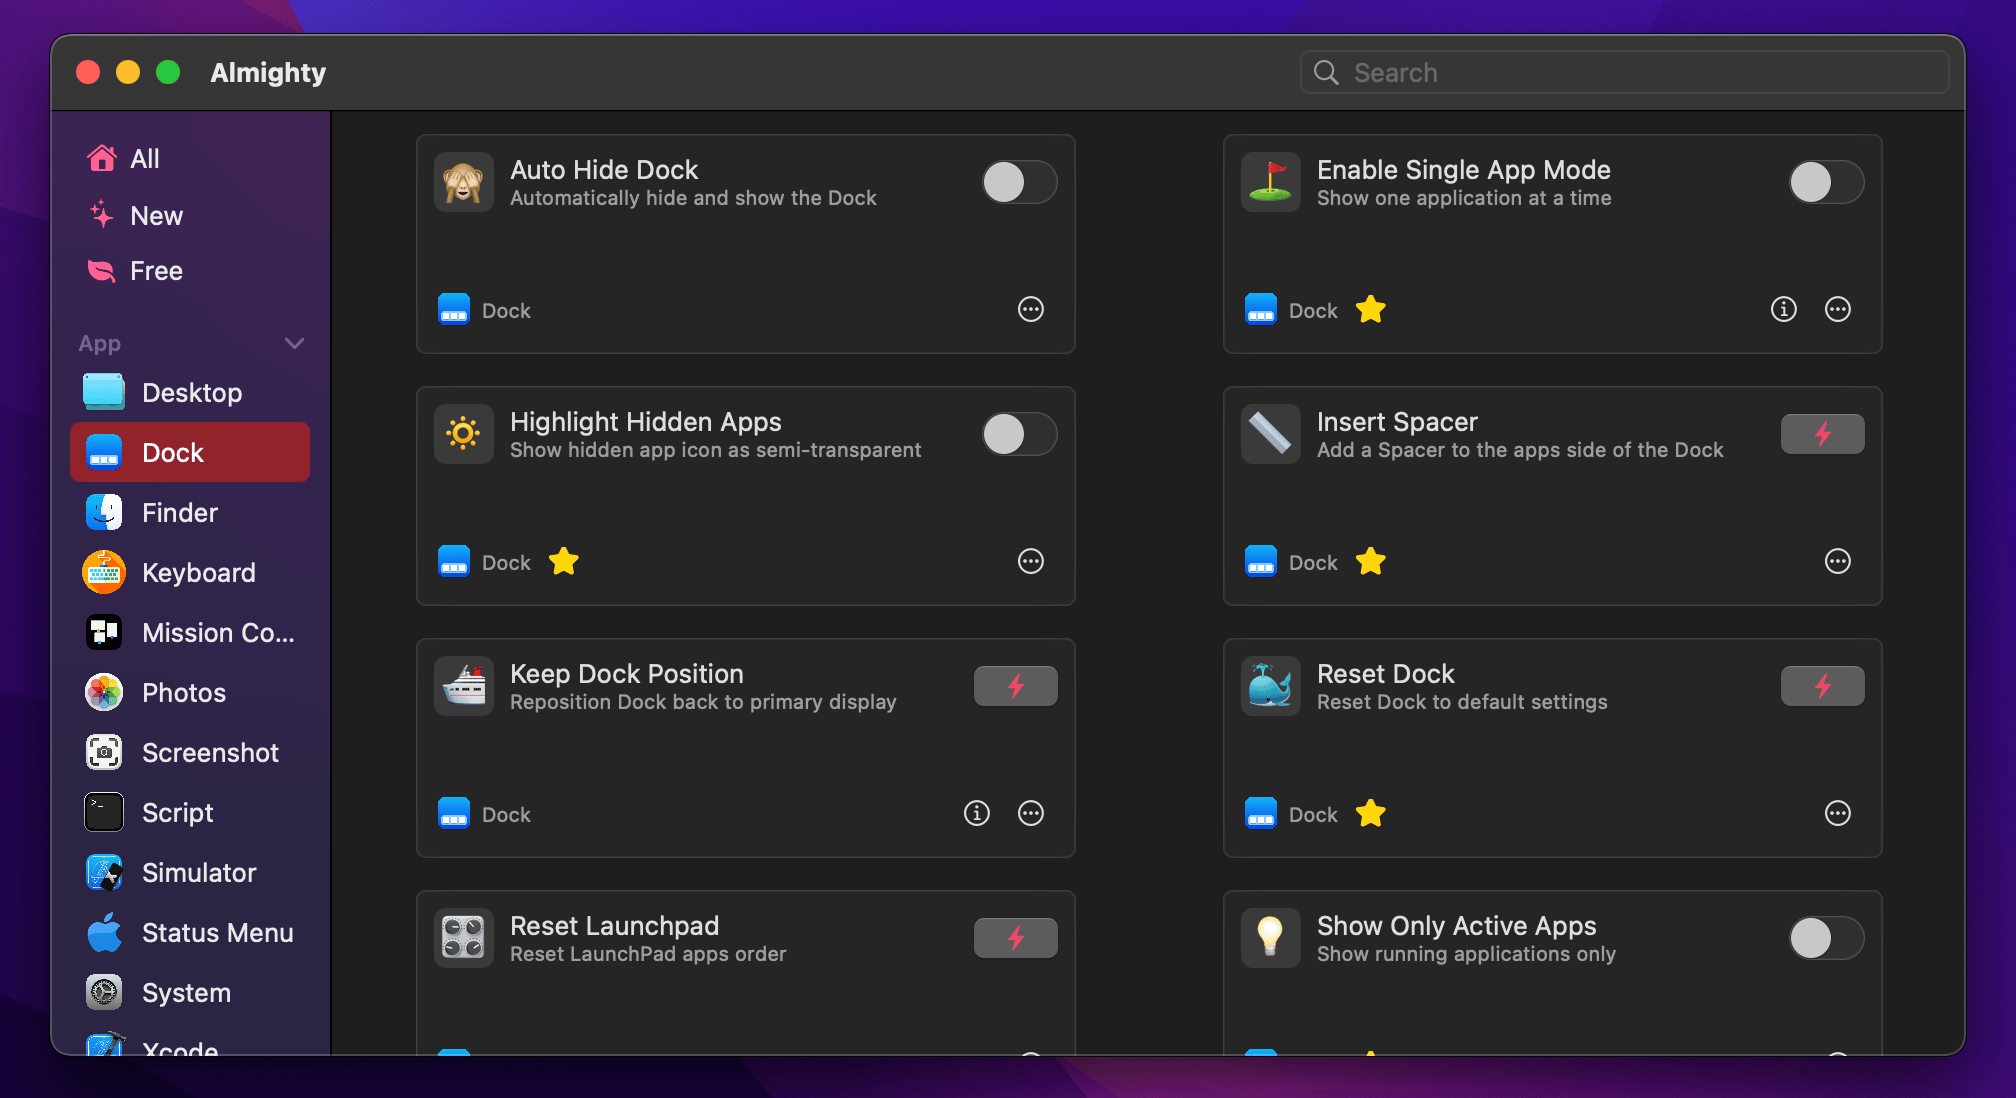Viewport: 2016px width, 1098px height.
Task: Open more options for Insert Spacer
Action: click(1838, 561)
